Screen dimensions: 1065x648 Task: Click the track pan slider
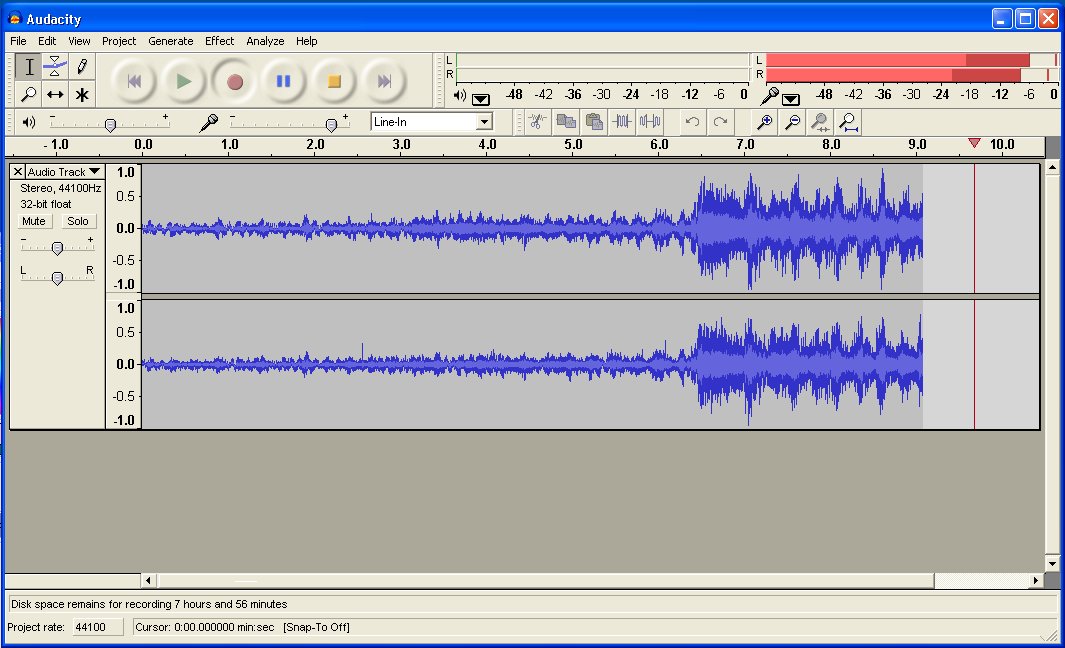(57, 276)
